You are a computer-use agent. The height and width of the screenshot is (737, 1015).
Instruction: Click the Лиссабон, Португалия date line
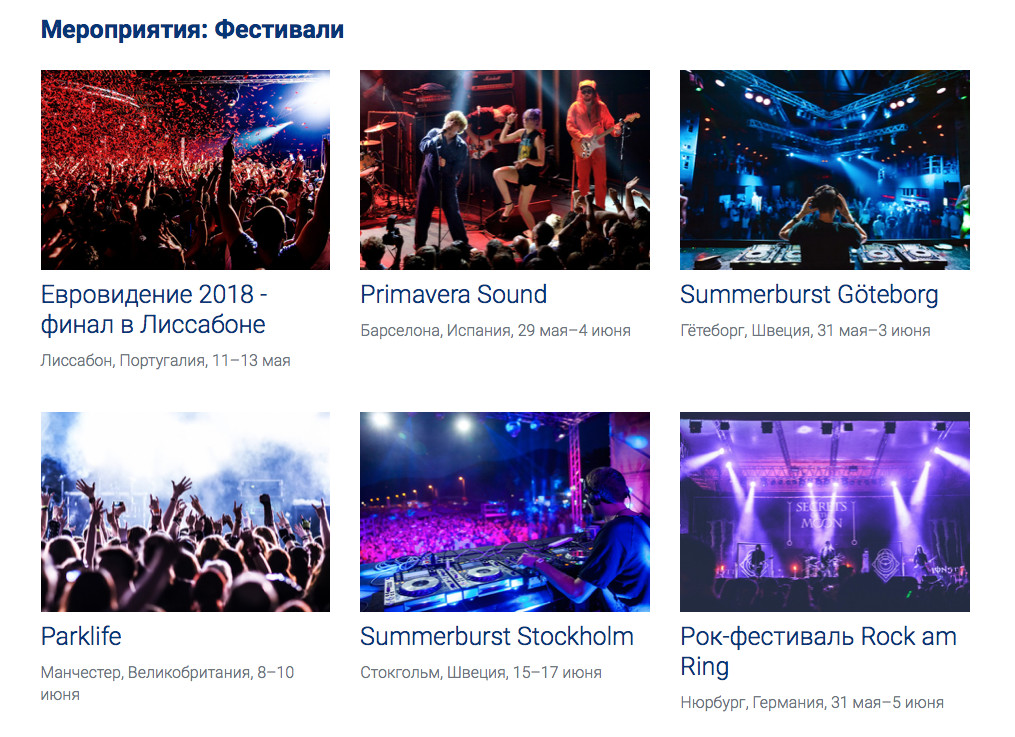pyautogui.click(x=165, y=360)
